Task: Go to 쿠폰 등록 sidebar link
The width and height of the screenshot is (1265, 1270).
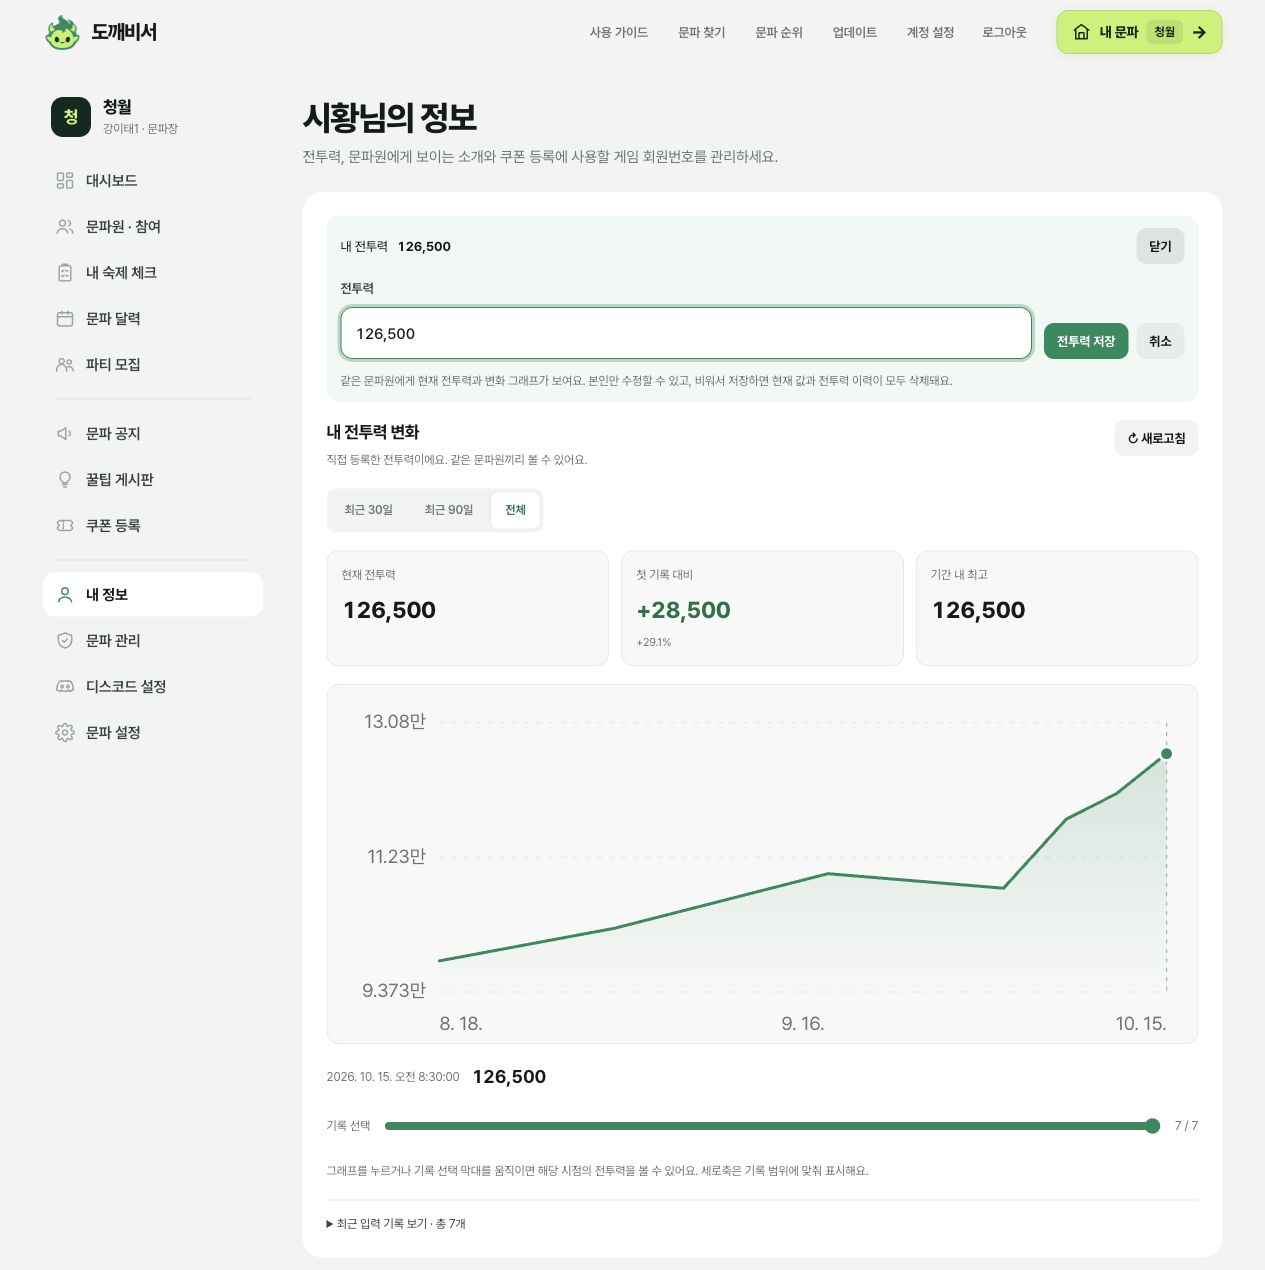Action: [x=153, y=525]
